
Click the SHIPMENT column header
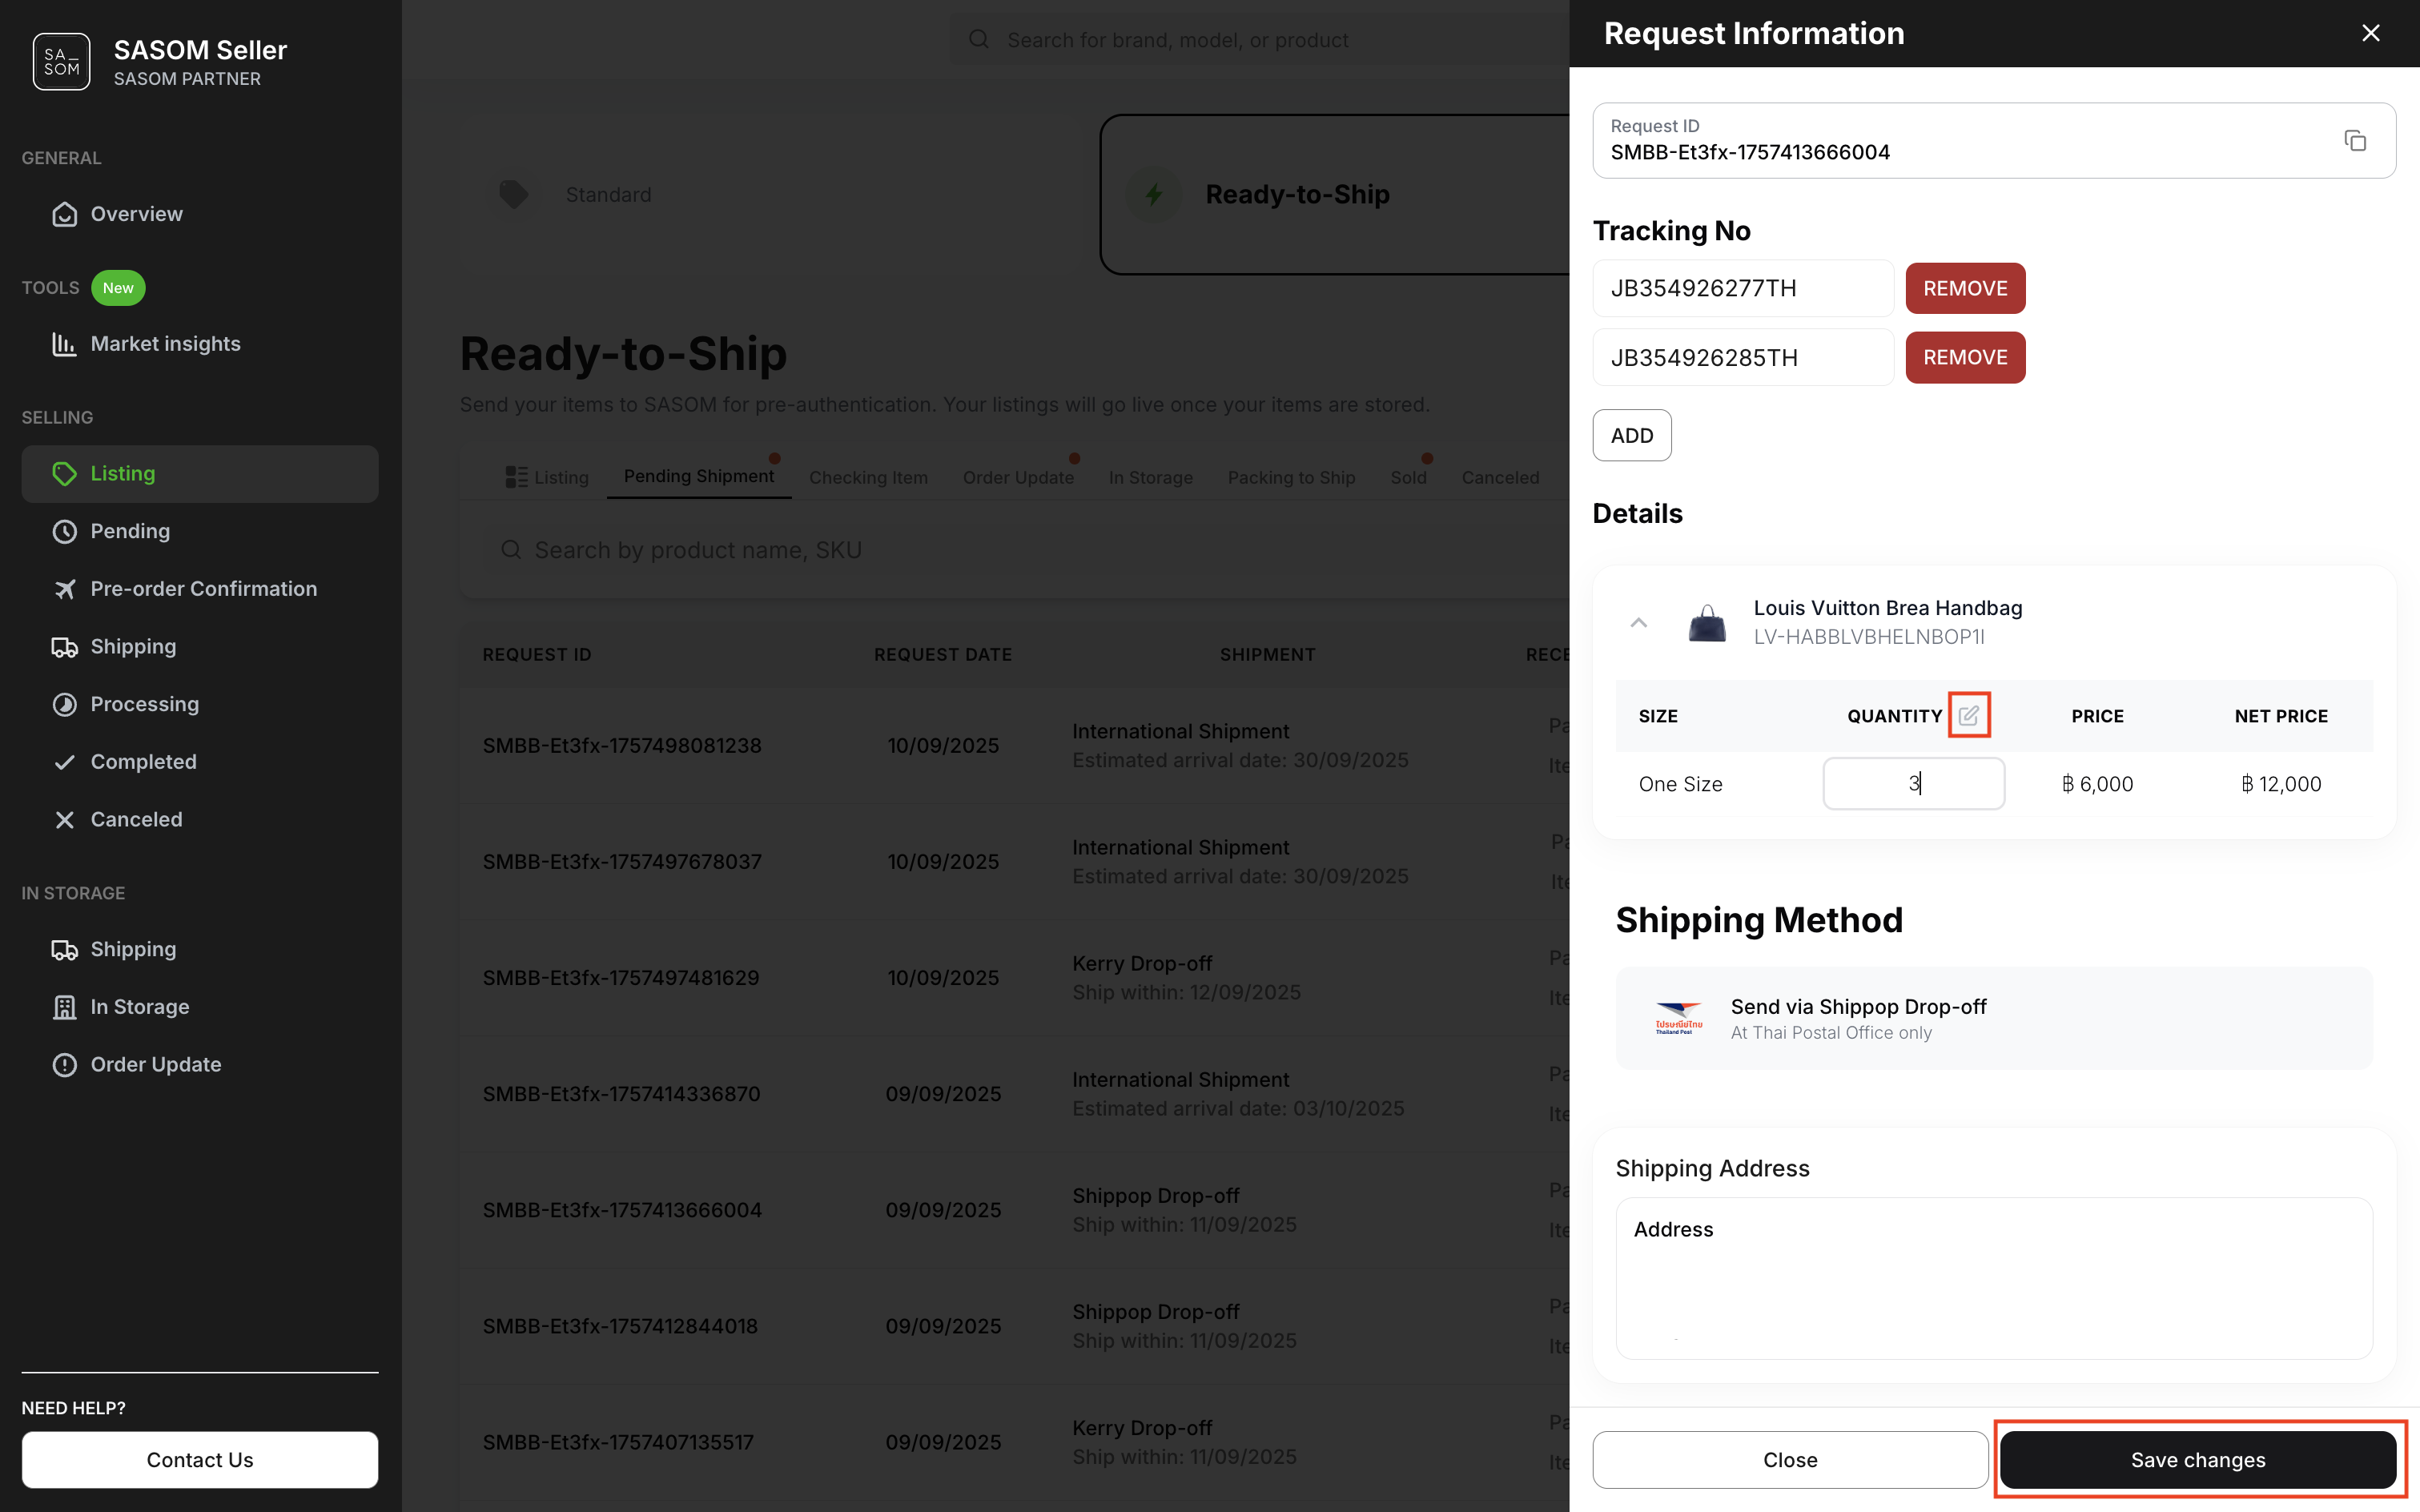[x=1267, y=655]
